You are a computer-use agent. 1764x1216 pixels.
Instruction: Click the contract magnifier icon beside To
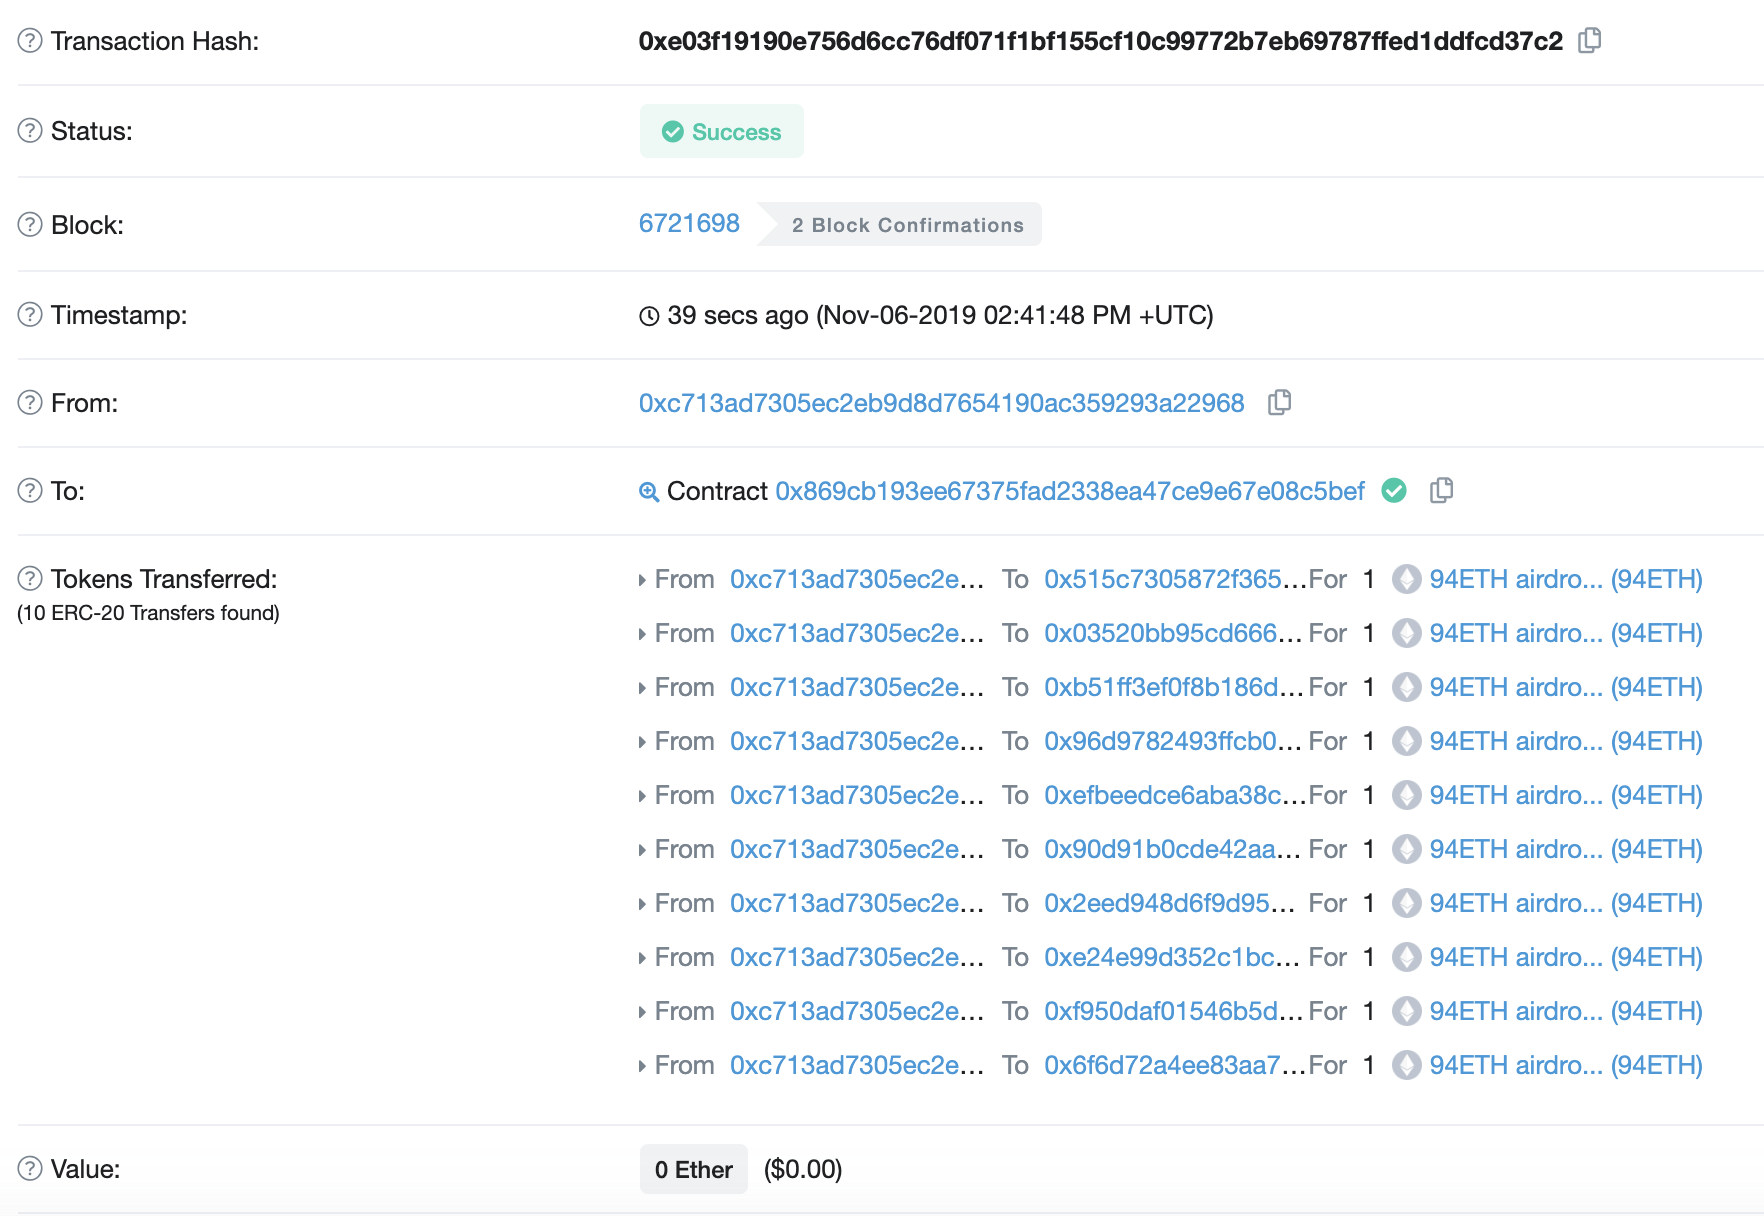649,492
